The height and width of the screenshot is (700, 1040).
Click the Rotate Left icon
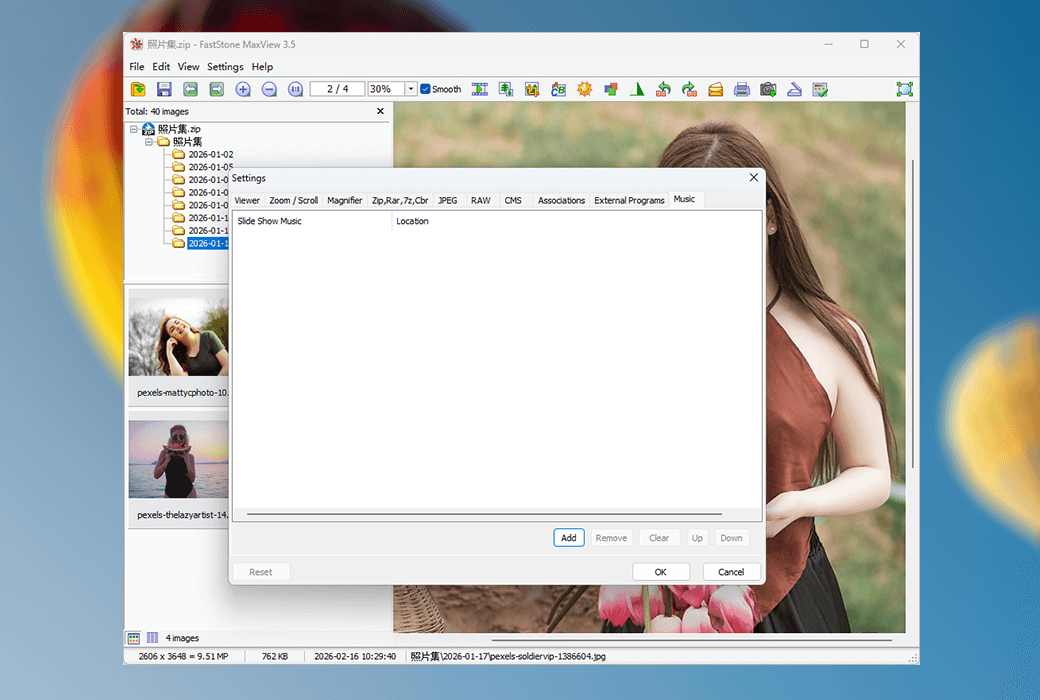pos(663,89)
